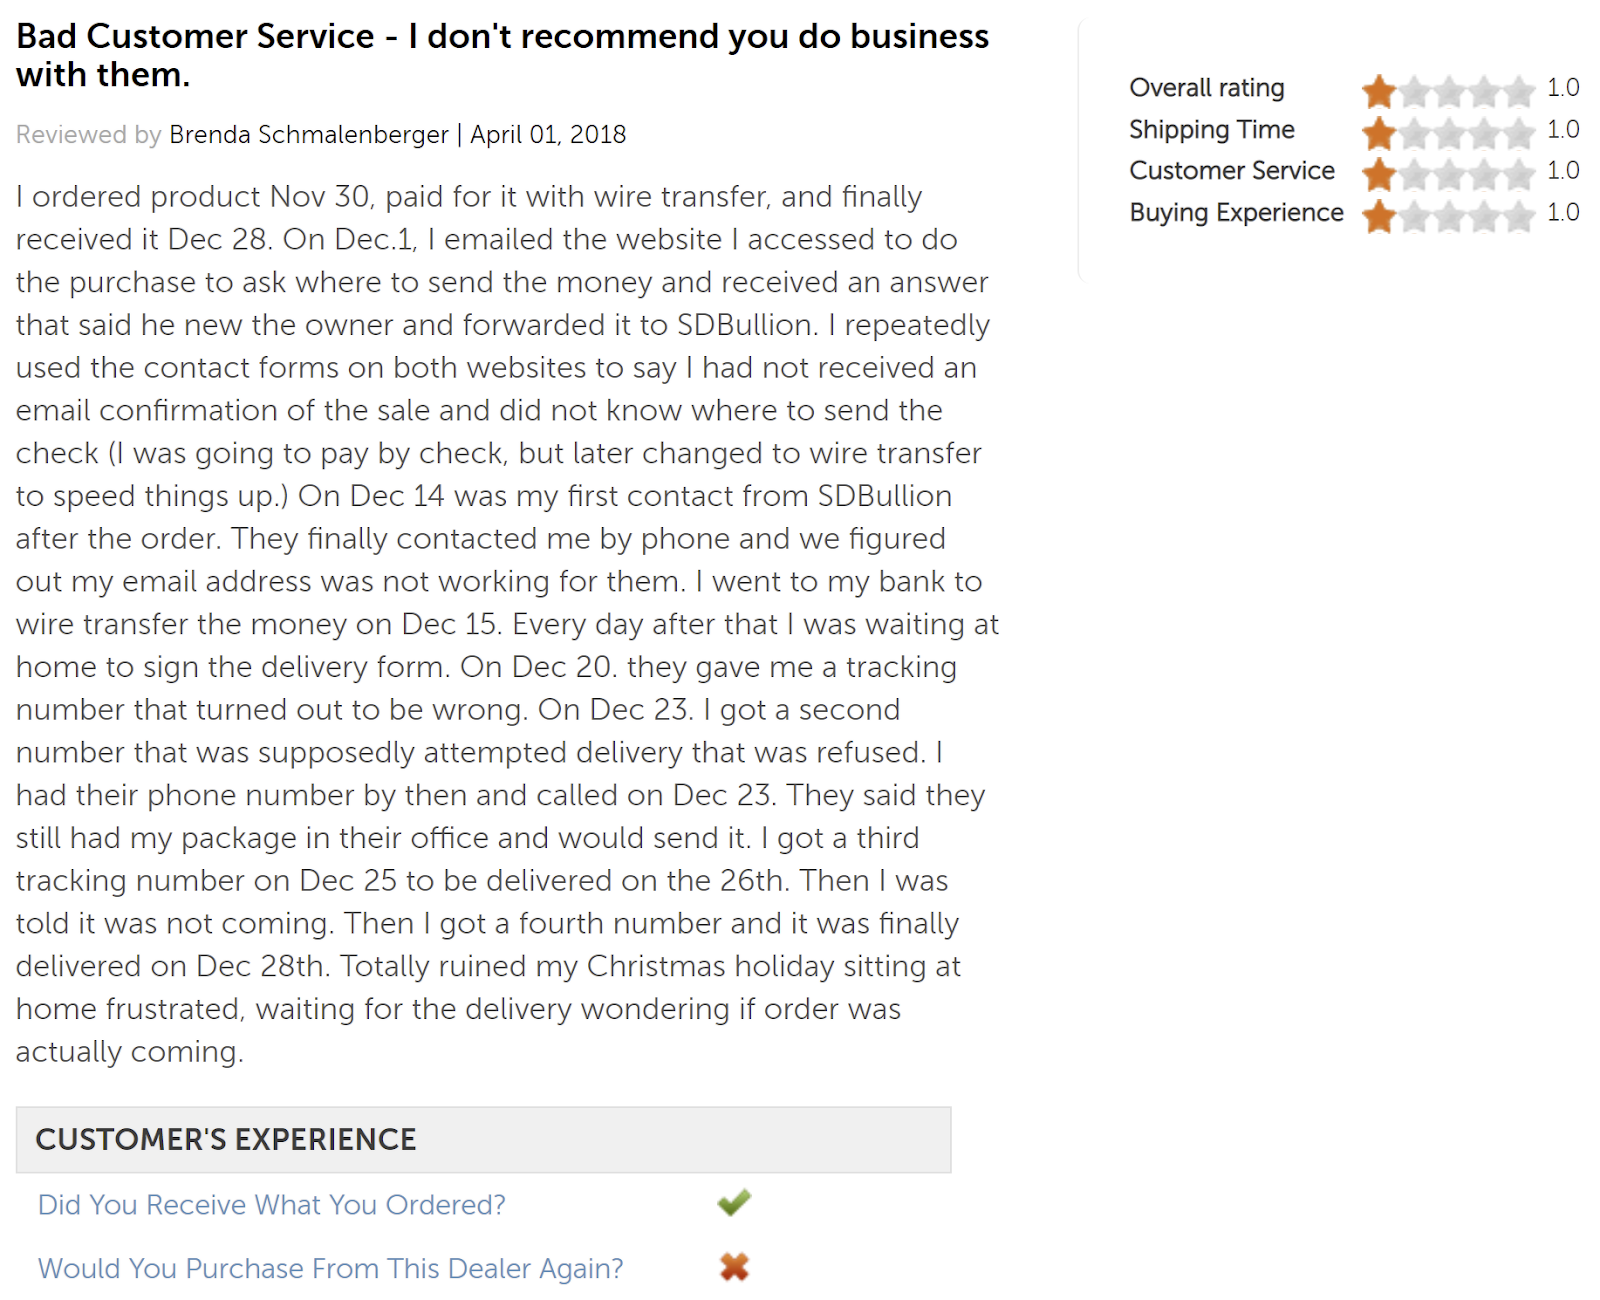
Task: Click the Buying Experience score 1.0
Action: [1563, 213]
